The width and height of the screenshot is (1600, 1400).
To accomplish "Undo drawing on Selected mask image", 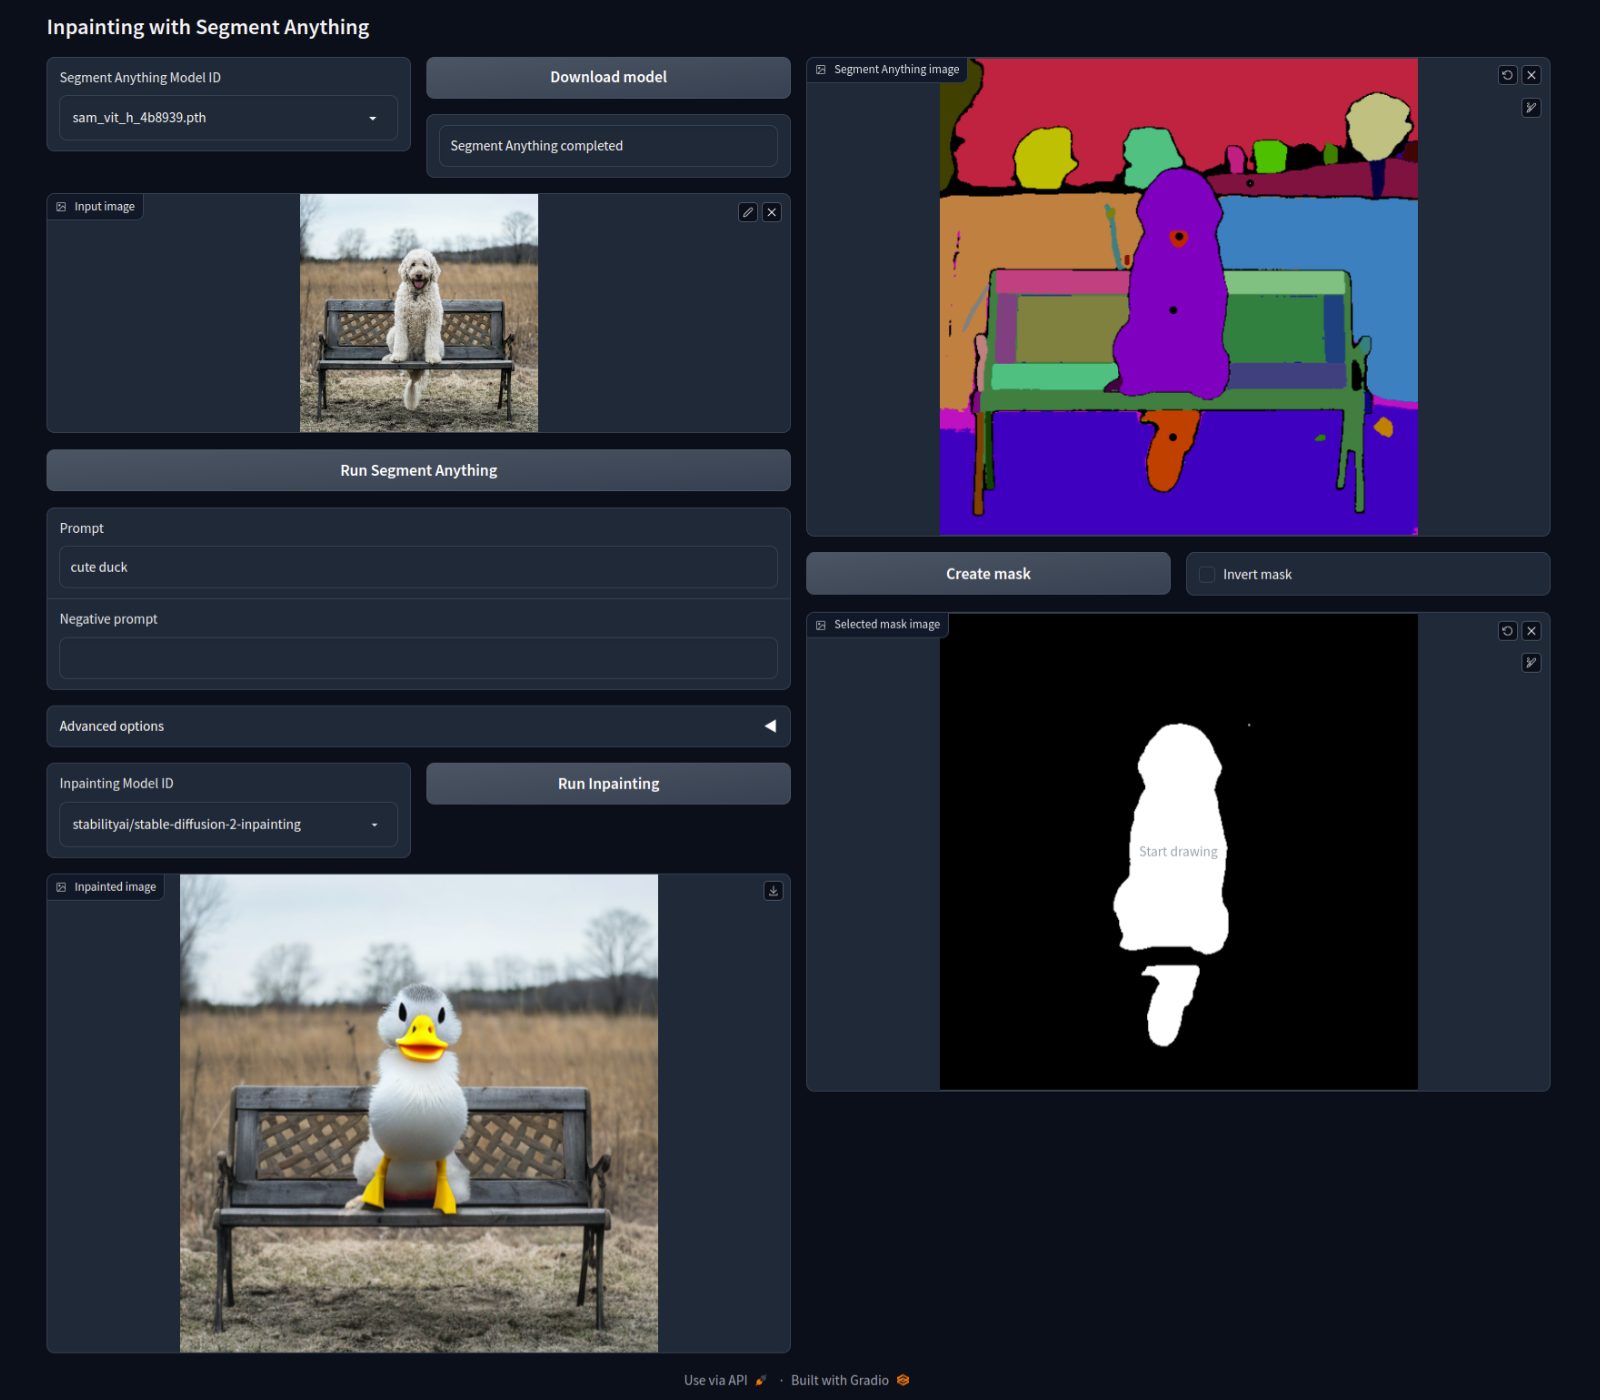I will 1507,631.
